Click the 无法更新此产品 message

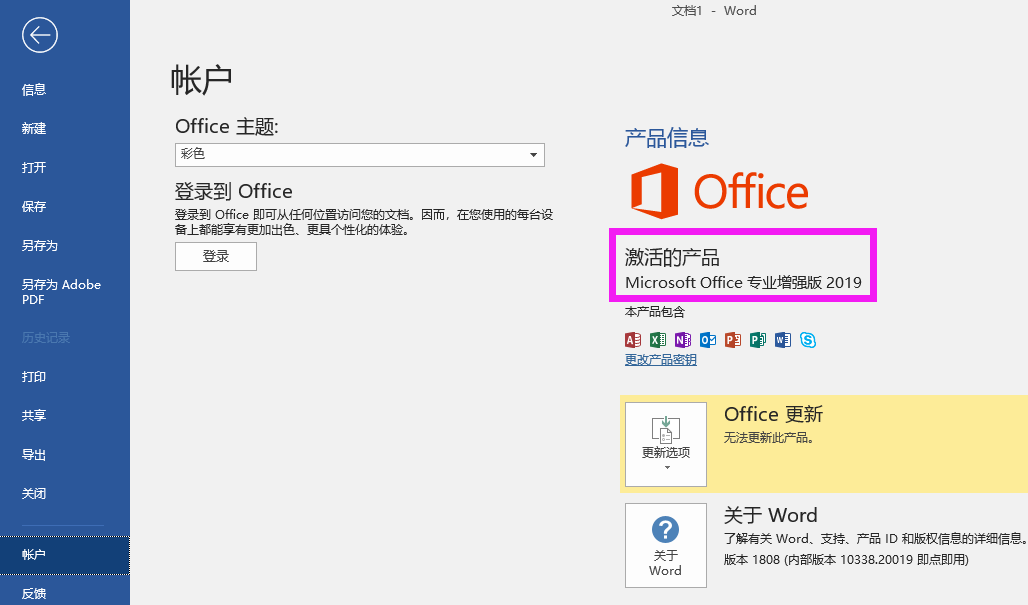769,438
